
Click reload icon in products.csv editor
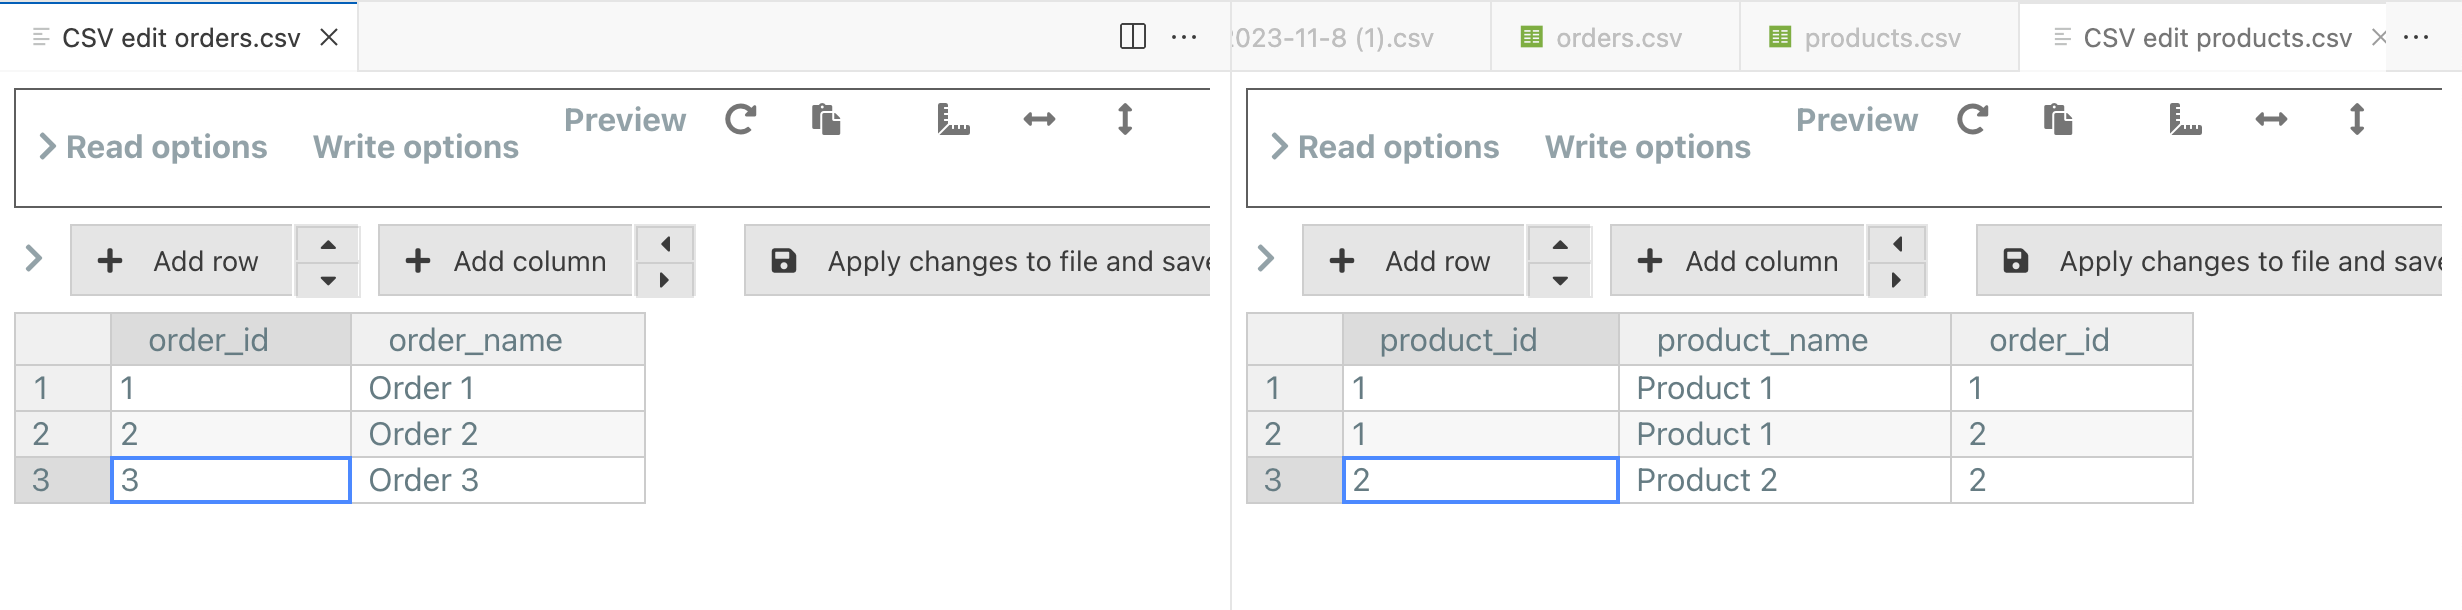pyautogui.click(x=1973, y=120)
